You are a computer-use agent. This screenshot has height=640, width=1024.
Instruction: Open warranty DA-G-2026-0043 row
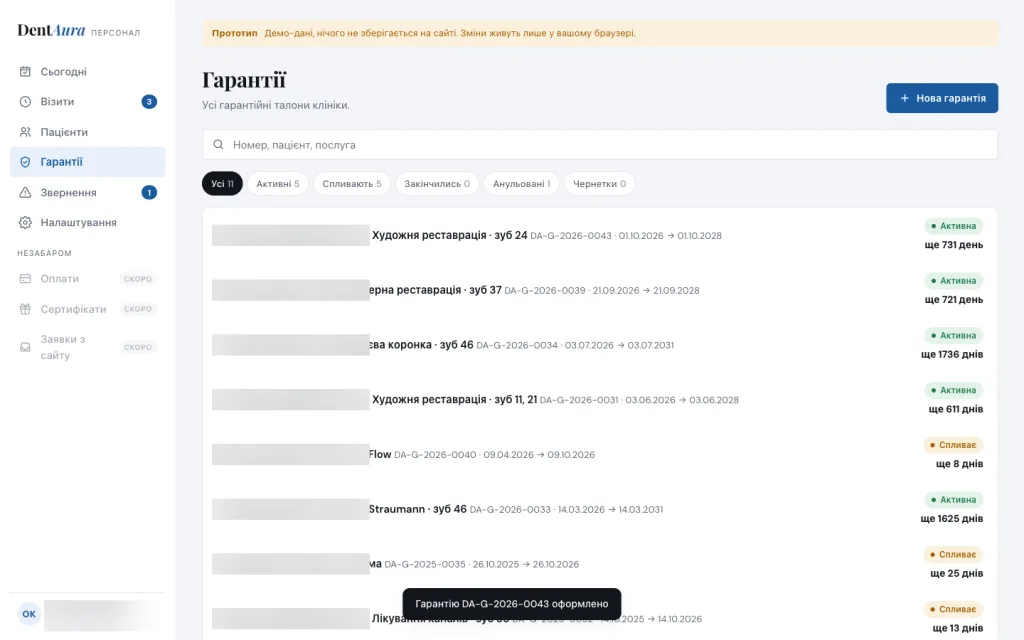click(x=600, y=236)
